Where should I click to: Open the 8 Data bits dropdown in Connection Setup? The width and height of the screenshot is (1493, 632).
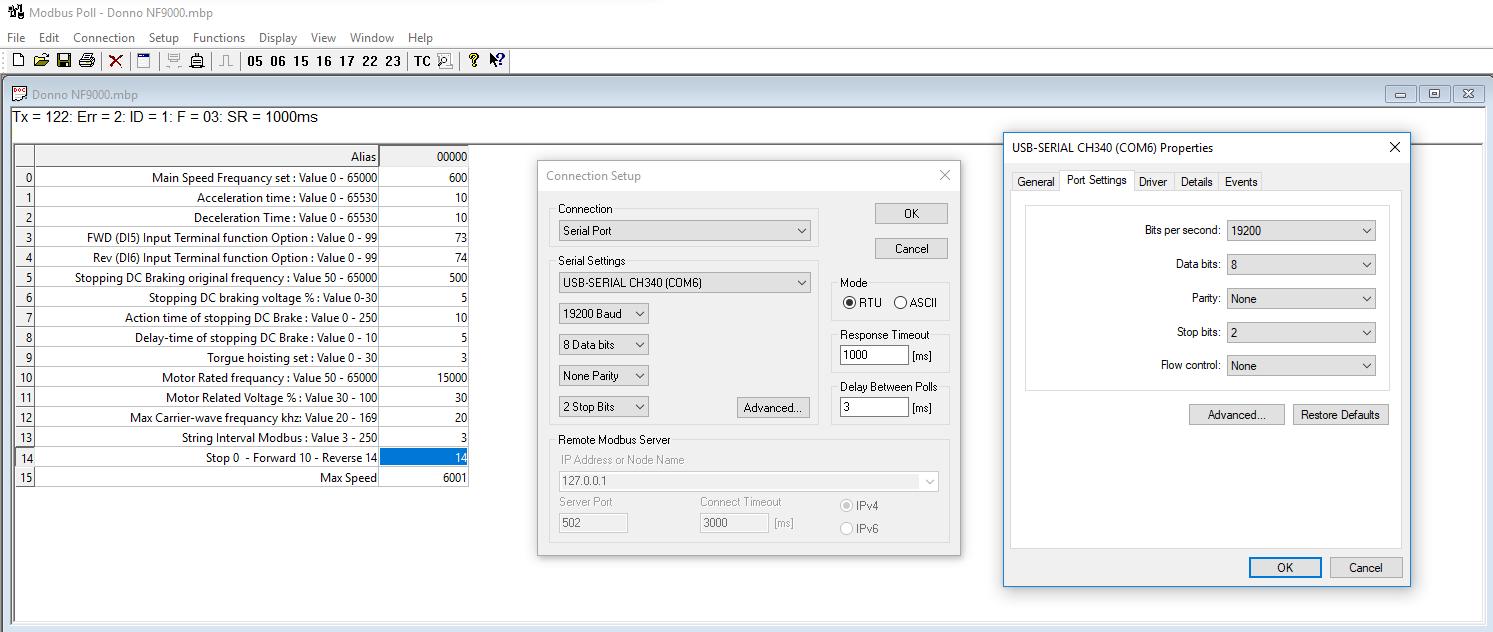(604, 345)
